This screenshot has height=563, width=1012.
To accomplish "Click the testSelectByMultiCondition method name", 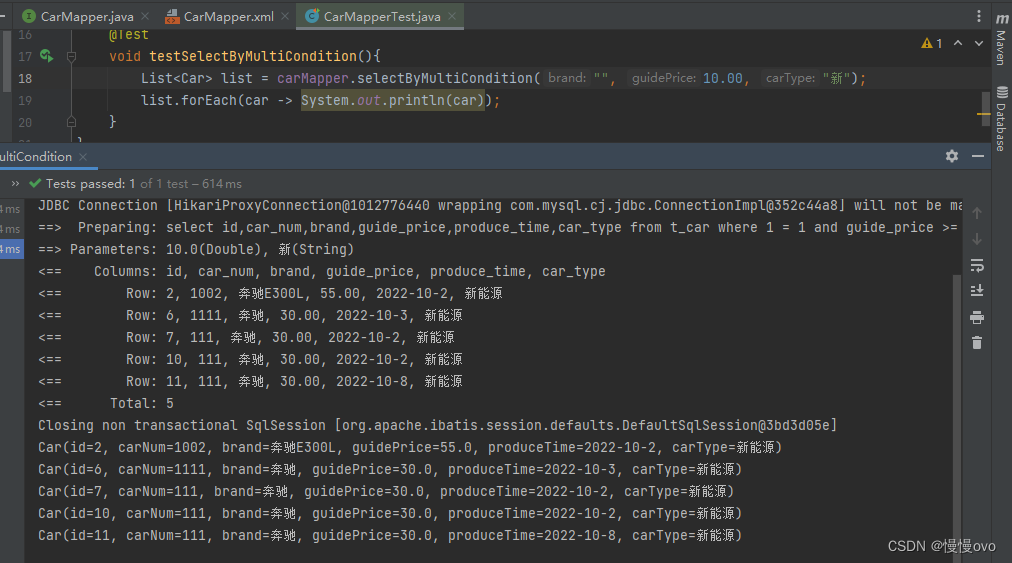I will coord(253,56).
